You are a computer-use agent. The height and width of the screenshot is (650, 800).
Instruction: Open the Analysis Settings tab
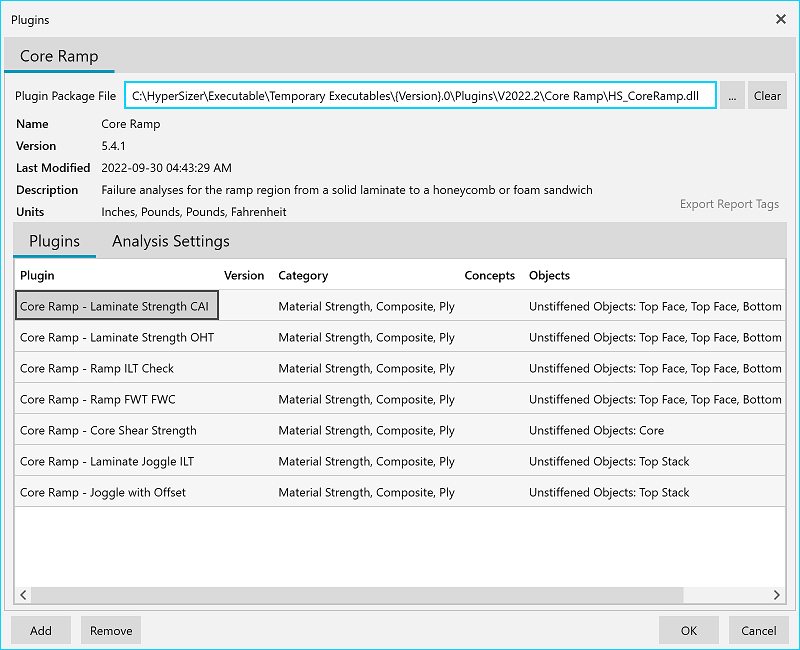tap(170, 241)
